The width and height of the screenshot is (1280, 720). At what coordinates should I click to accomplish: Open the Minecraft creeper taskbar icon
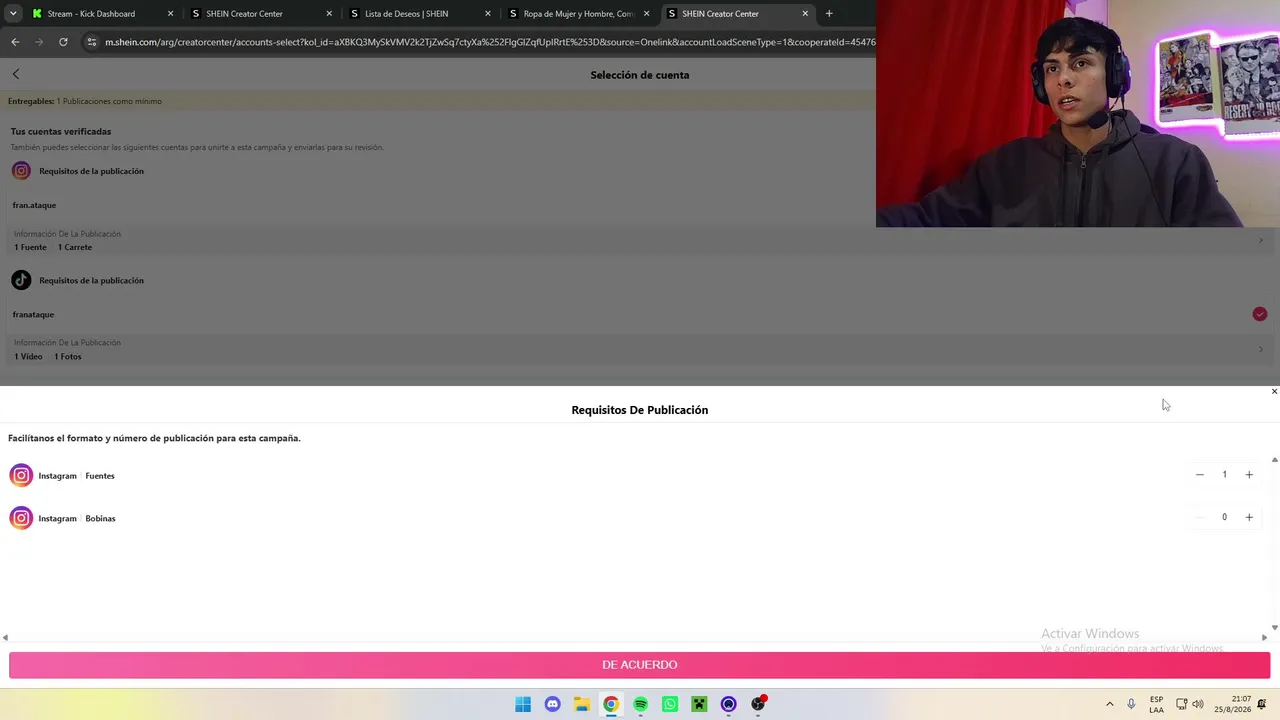(x=699, y=704)
